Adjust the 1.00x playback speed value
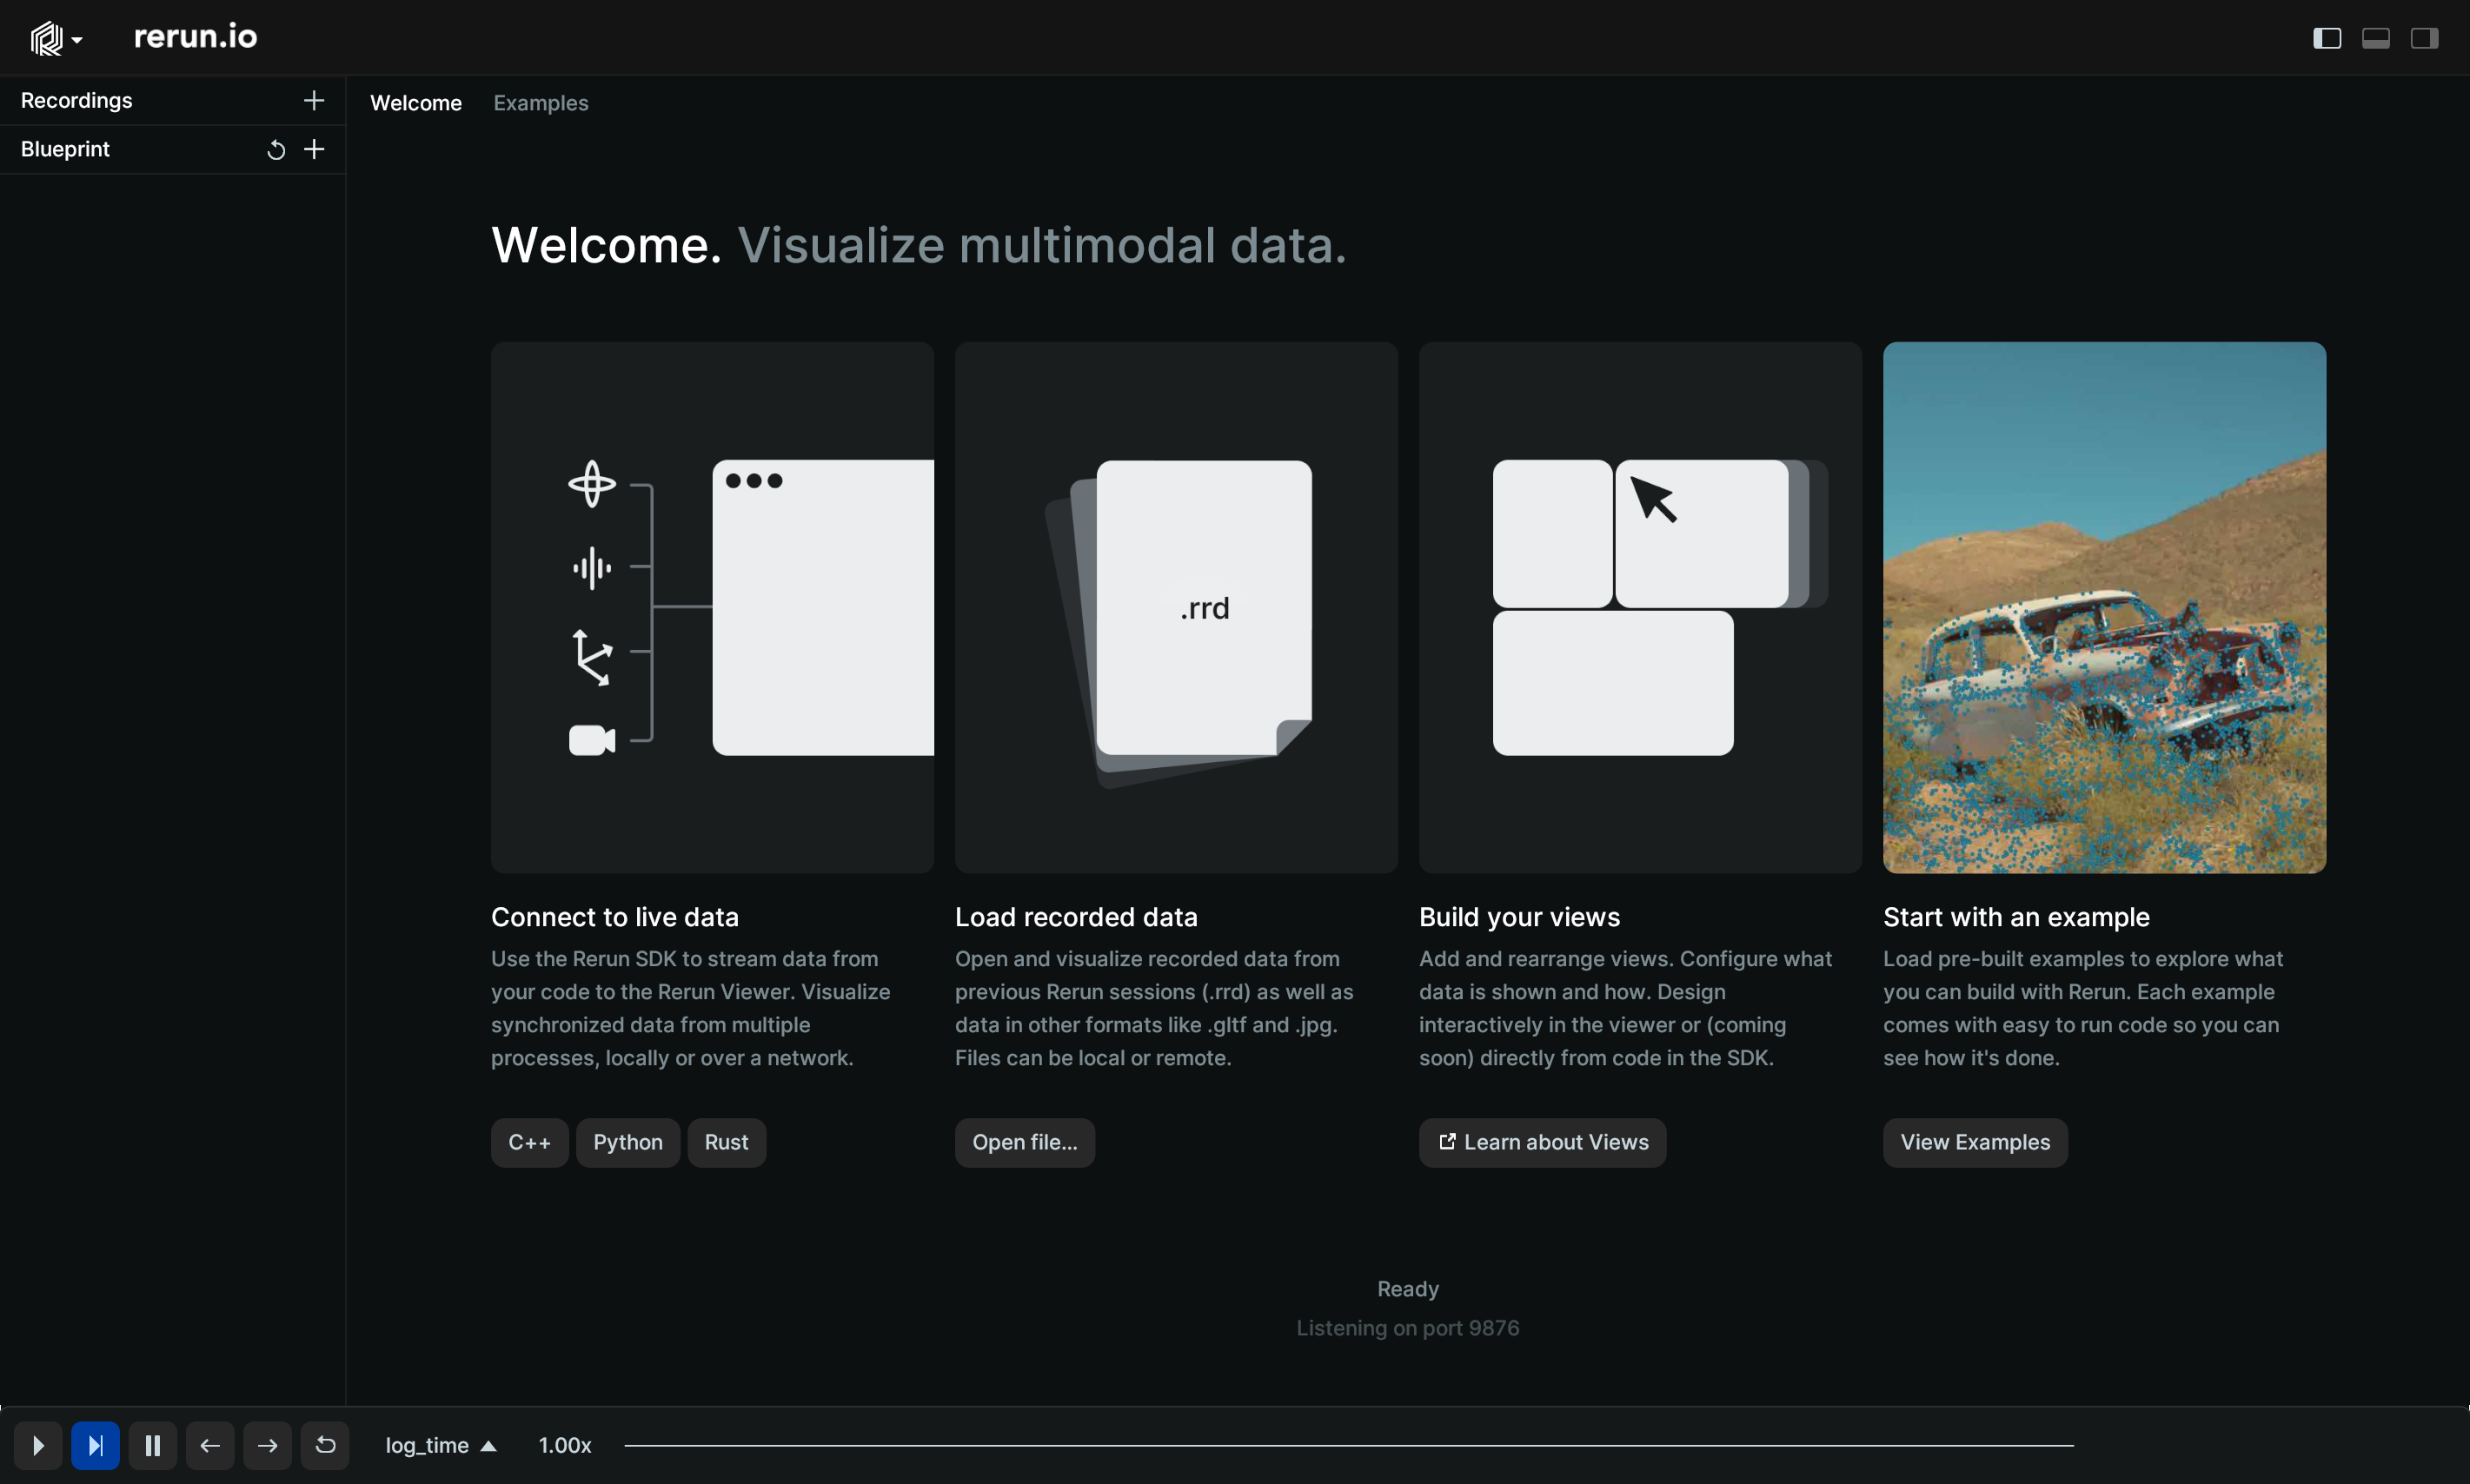The height and width of the screenshot is (1484, 2470). (x=565, y=1445)
